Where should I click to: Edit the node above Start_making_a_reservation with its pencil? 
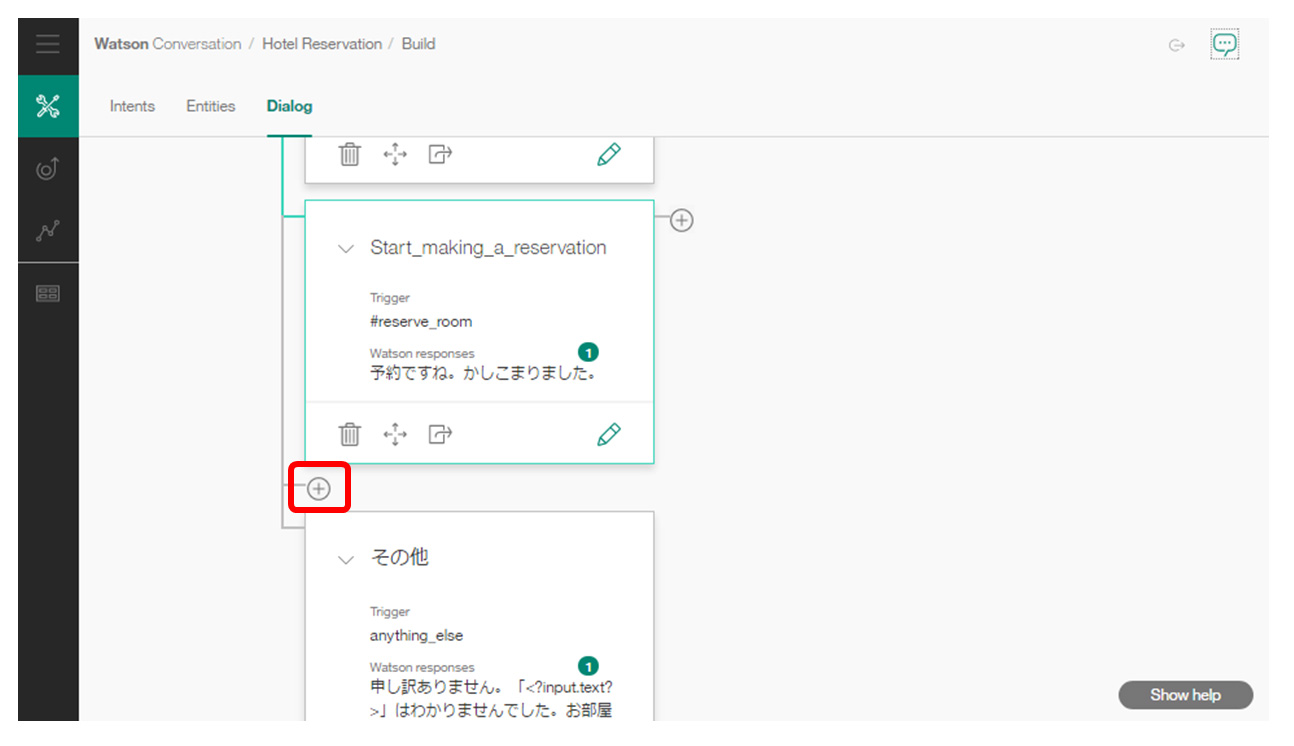click(608, 154)
